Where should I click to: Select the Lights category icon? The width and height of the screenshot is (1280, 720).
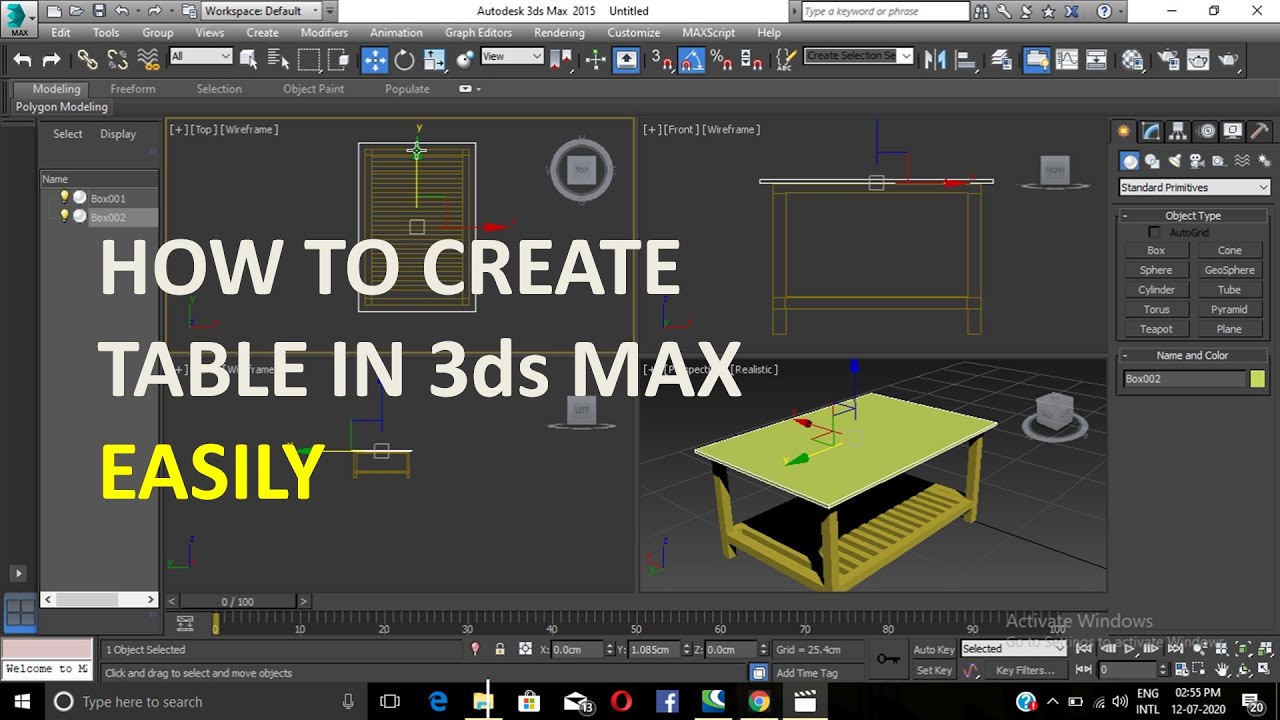coord(1175,161)
